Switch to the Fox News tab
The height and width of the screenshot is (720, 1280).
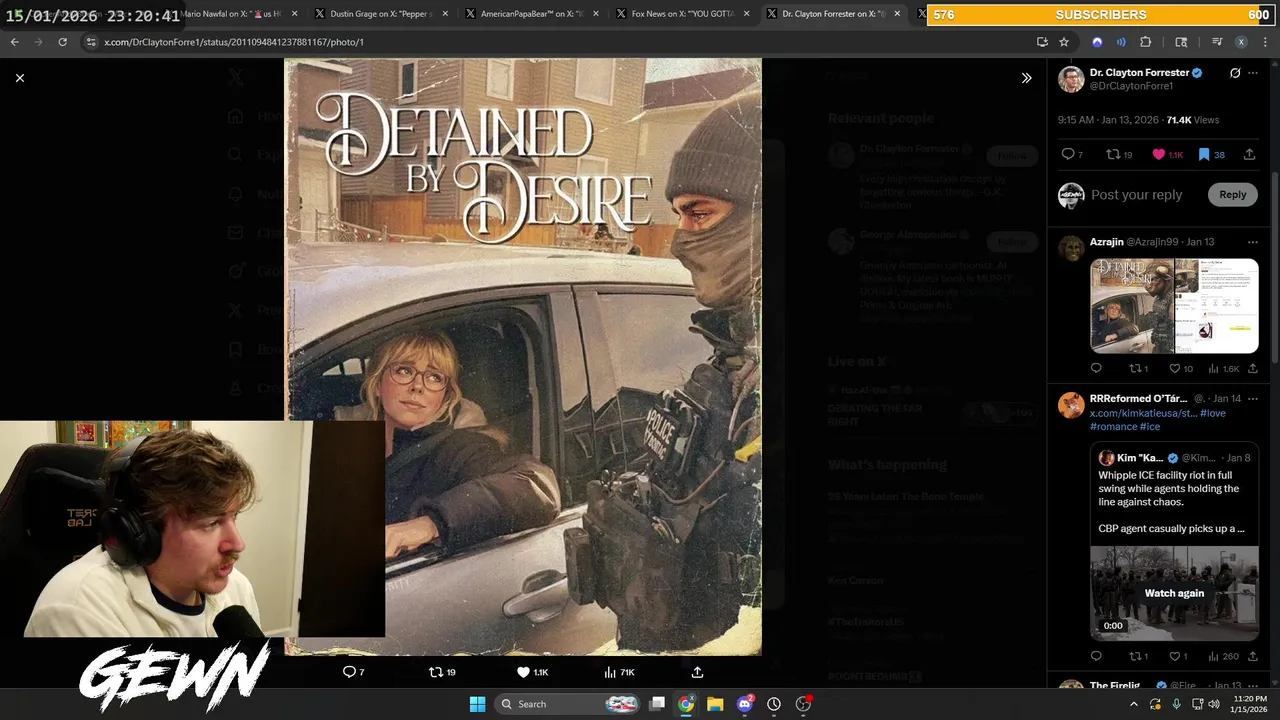point(680,14)
